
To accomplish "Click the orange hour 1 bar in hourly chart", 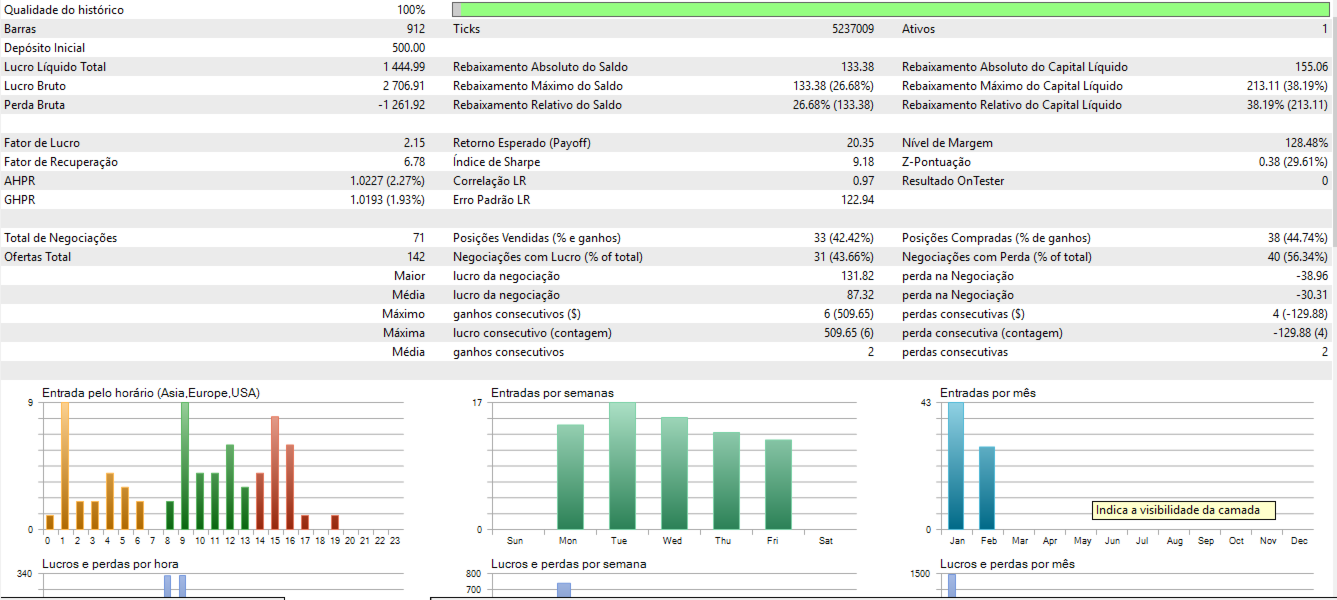I will (x=65, y=466).
